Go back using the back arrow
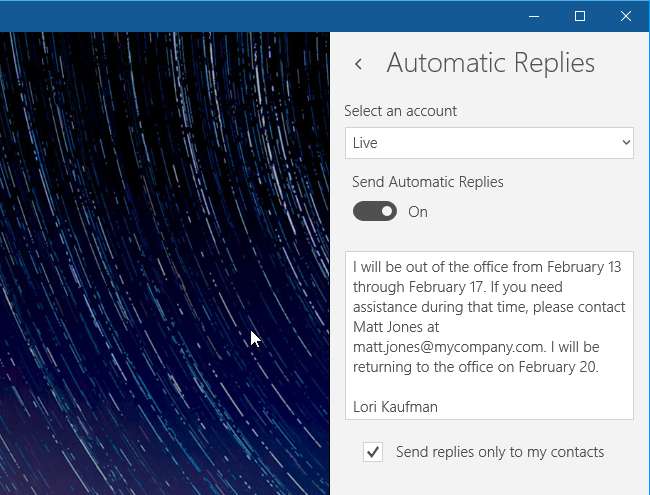 tap(358, 64)
